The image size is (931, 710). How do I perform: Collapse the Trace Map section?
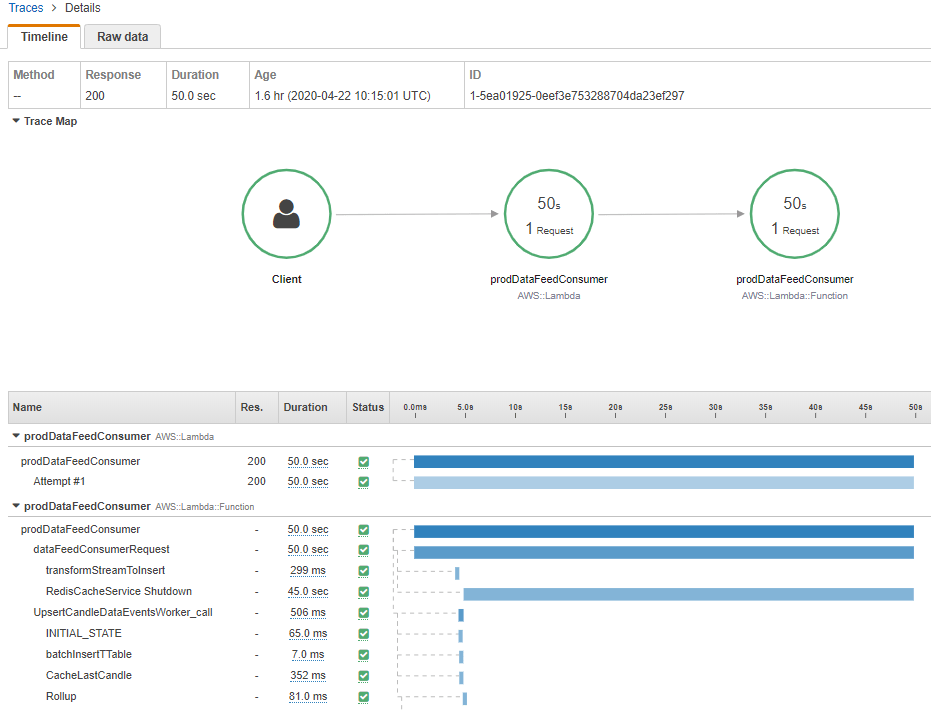click(x=16, y=121)
